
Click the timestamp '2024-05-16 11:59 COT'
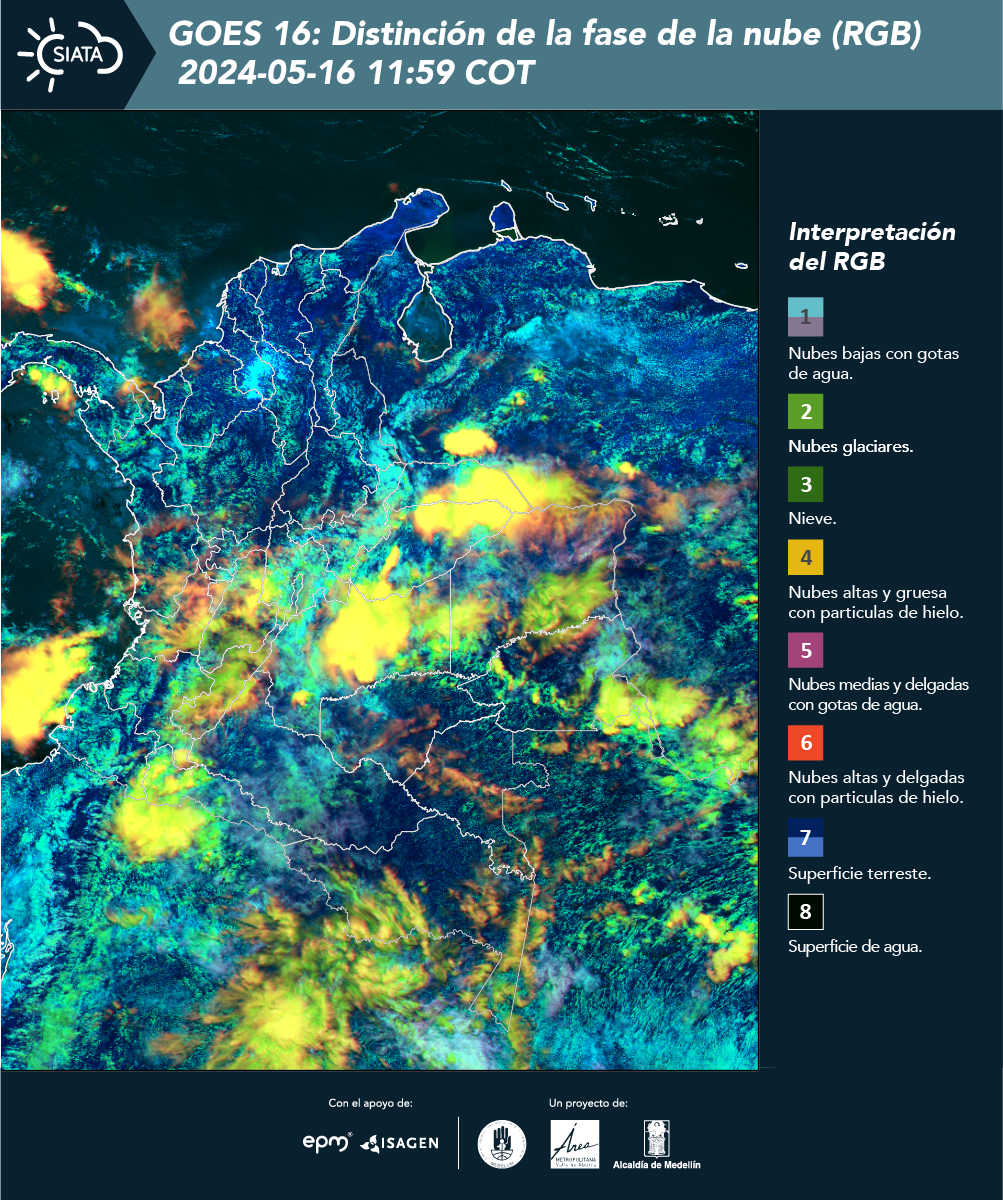point(356,73)
